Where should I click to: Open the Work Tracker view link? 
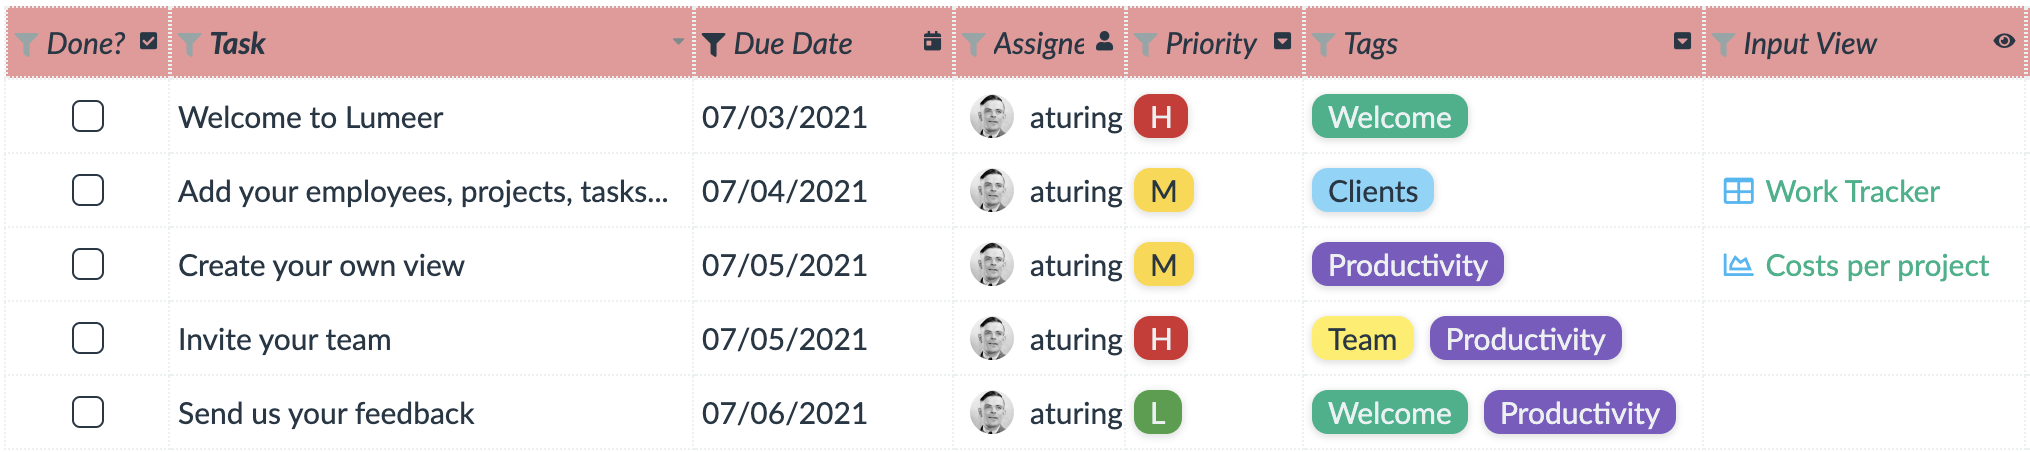(1852, 191)
